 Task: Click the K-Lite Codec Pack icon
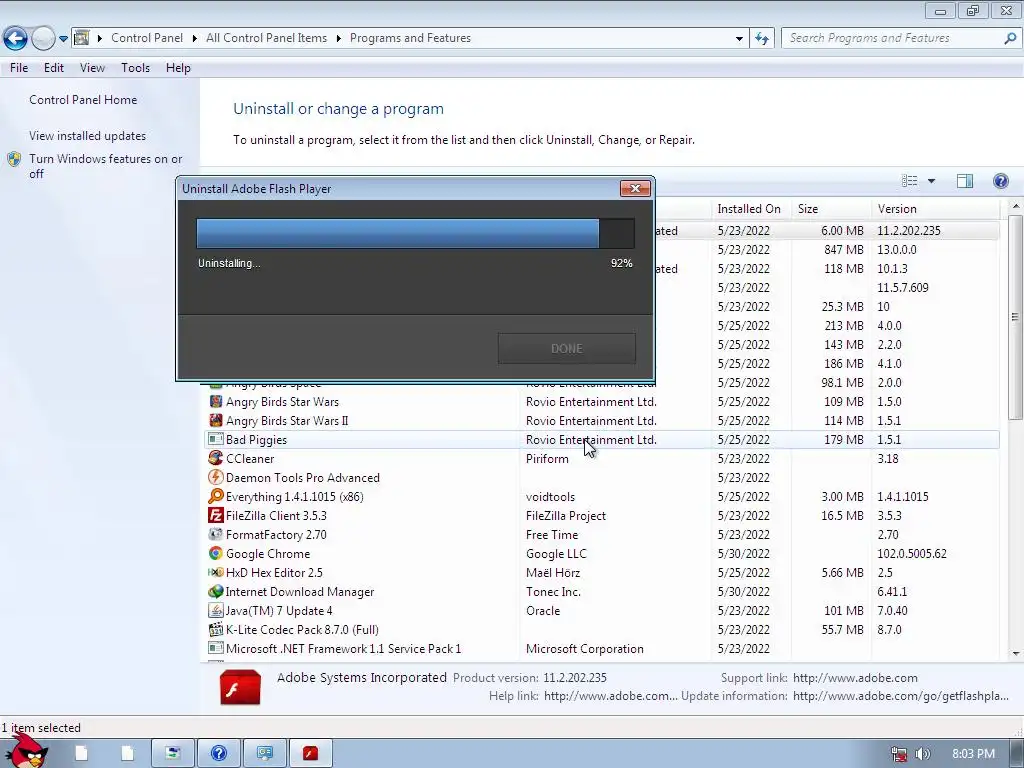point(216,629)
